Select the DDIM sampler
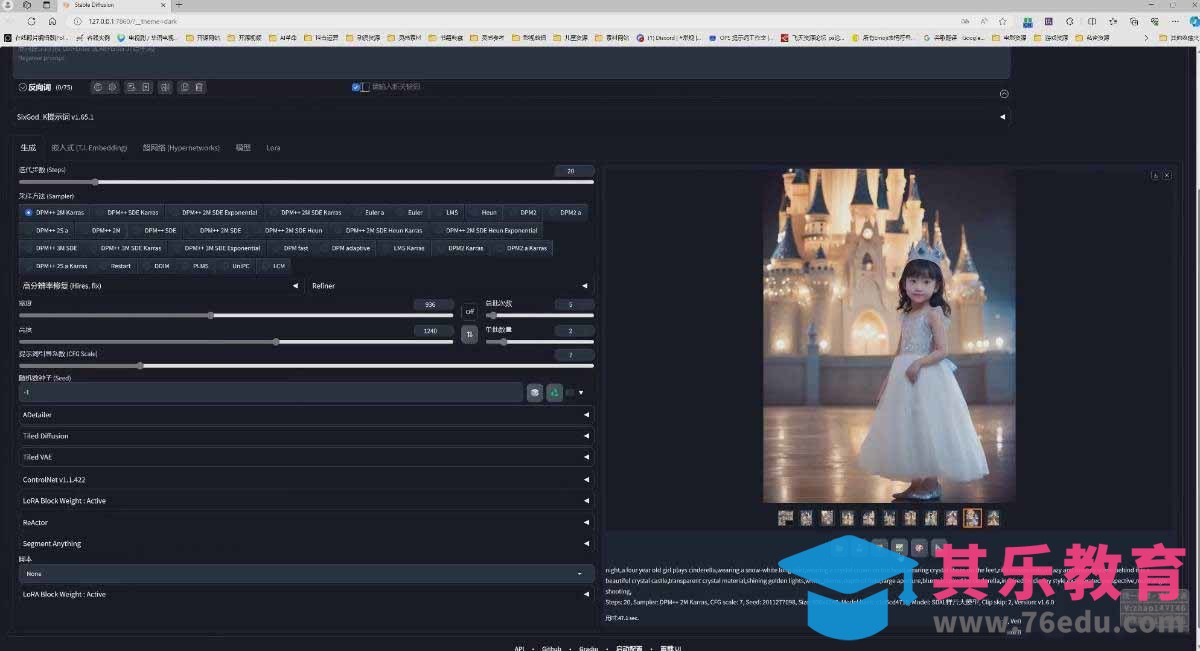Image resolution: width=1200 pixels, height=651 pixels. pyautogui.click(x=156, y=266)
